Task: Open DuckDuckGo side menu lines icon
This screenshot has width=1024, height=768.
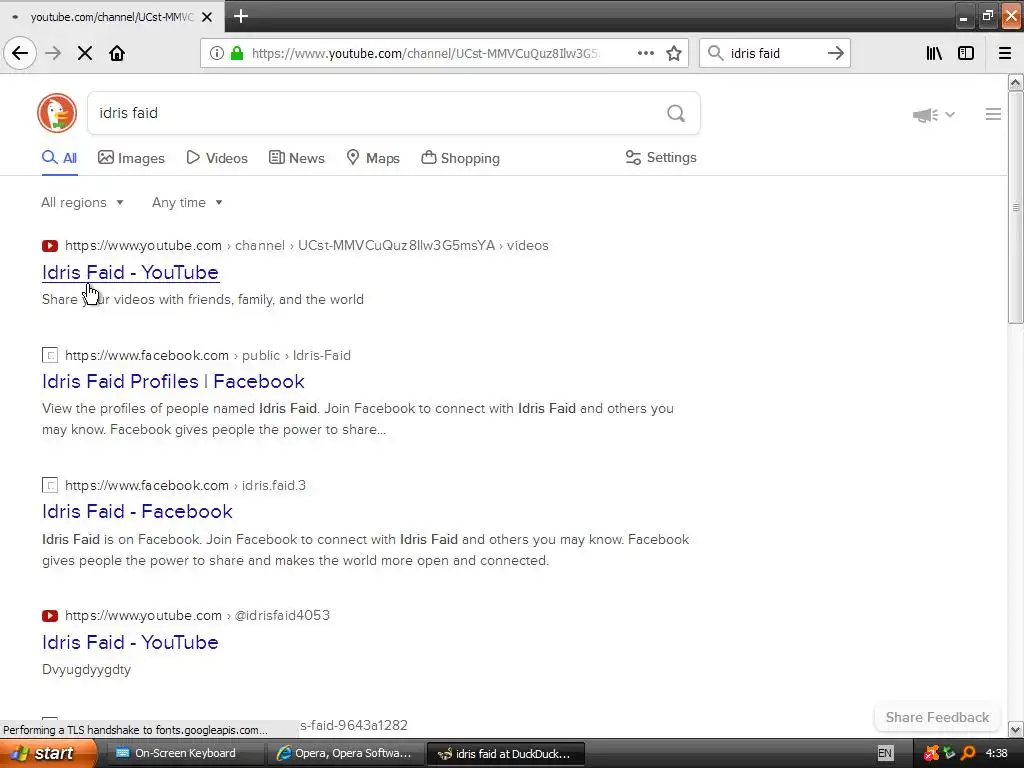Action: tap(993, 114)
